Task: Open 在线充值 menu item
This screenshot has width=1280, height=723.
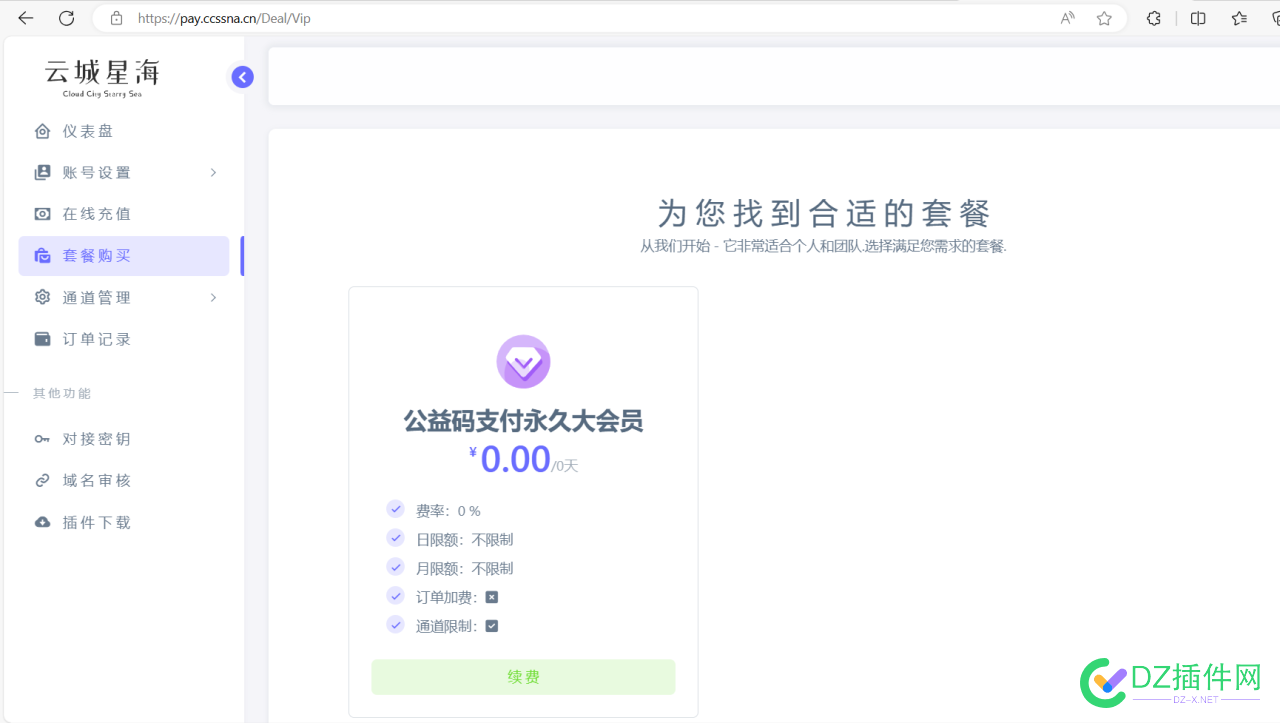Action: coord(124,214)
